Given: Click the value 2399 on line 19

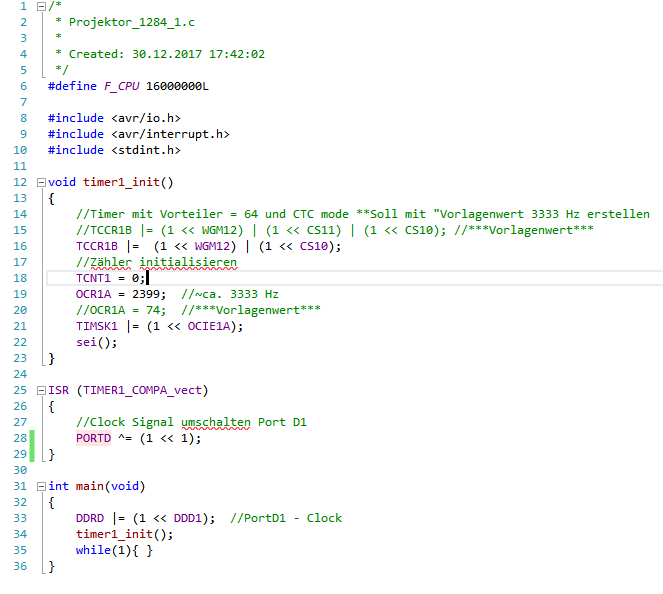Looking at the screenshot, I should 146,295.
